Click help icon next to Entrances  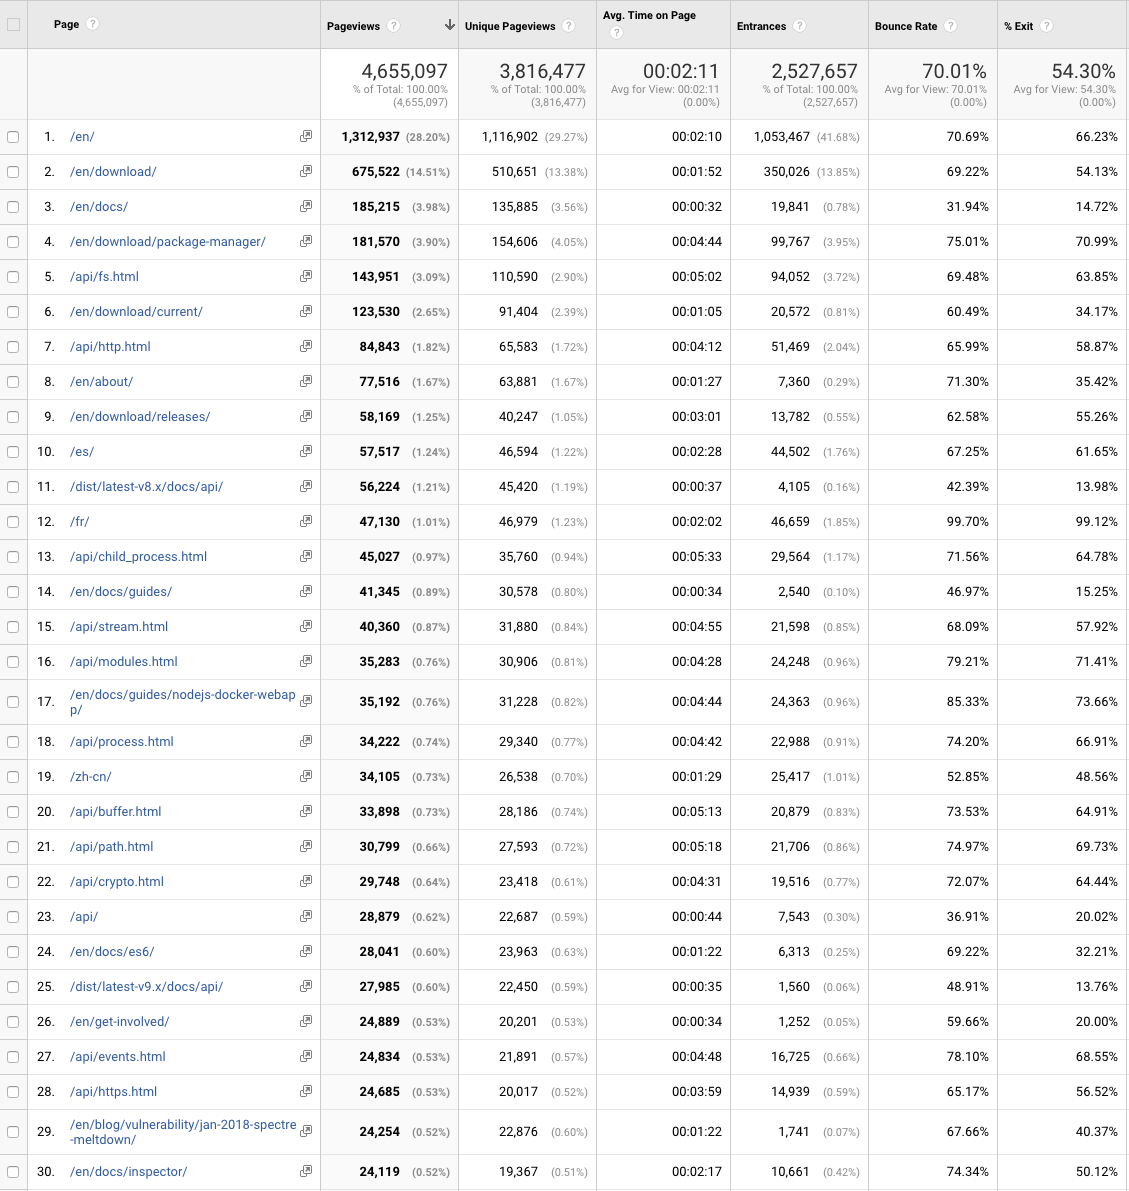tap(799, 26)
